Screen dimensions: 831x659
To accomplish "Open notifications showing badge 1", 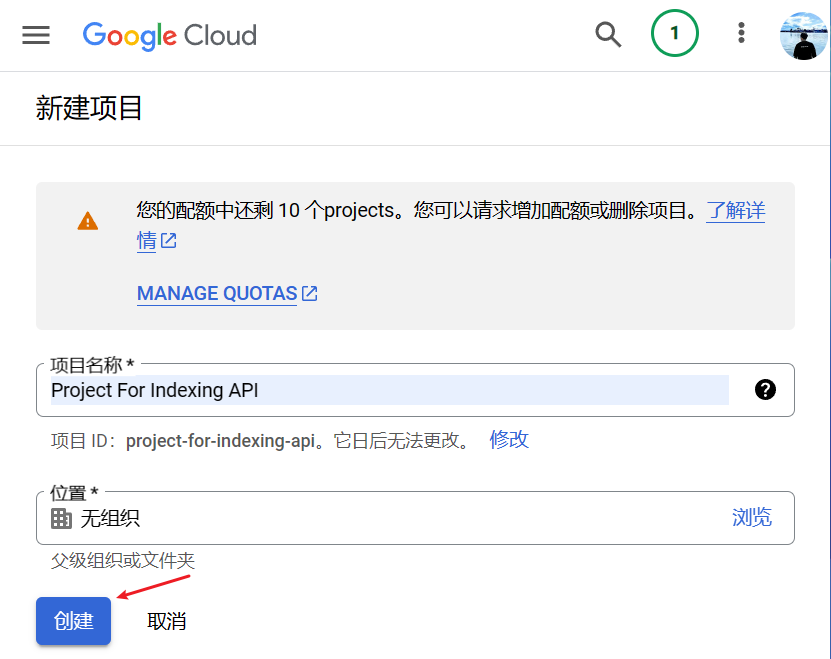I will (674, 34).
